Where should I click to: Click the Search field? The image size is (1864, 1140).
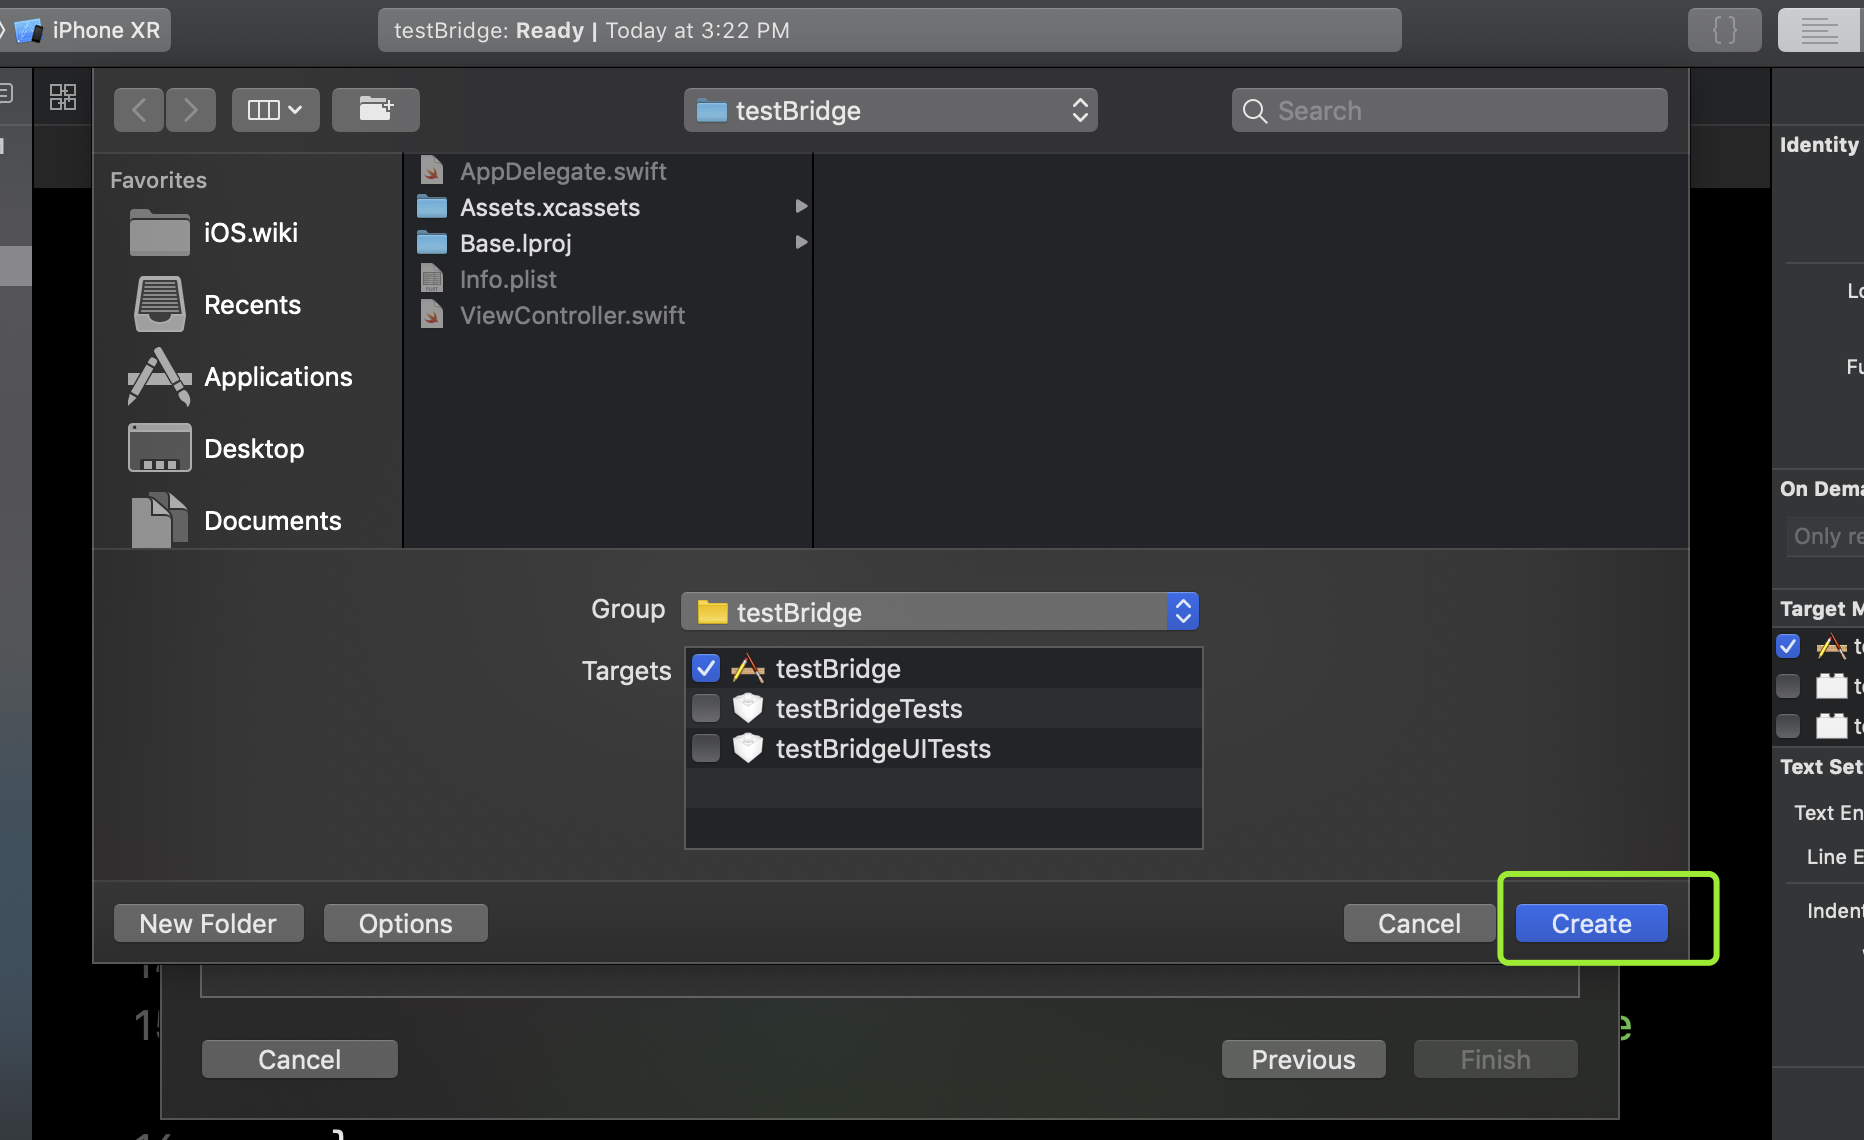coord(1449,110)
